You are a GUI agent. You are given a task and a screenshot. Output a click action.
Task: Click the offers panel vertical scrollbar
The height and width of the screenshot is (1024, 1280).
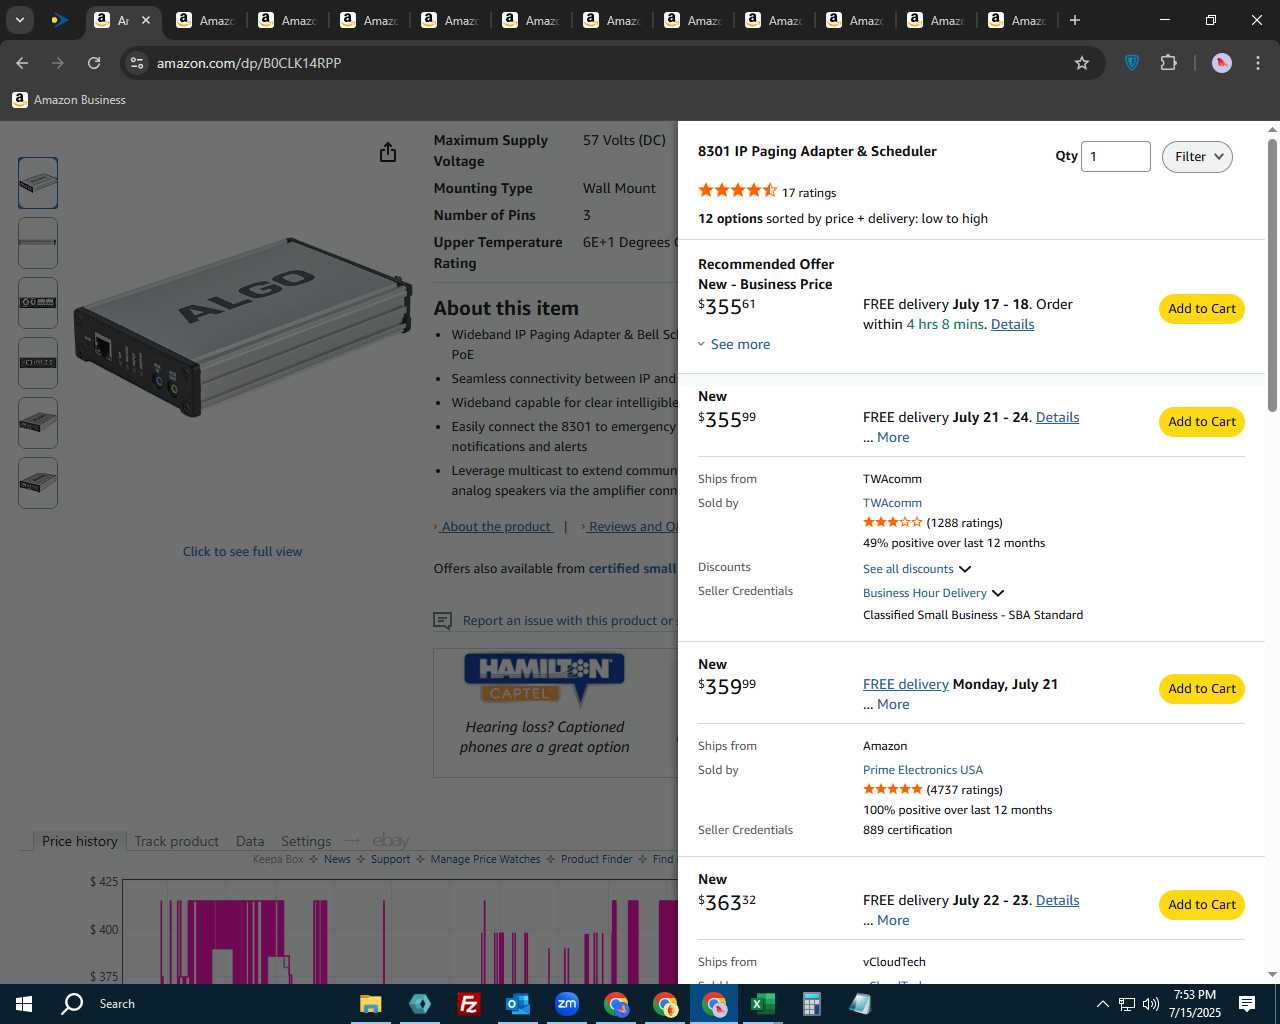click(x=1272, y=275)
